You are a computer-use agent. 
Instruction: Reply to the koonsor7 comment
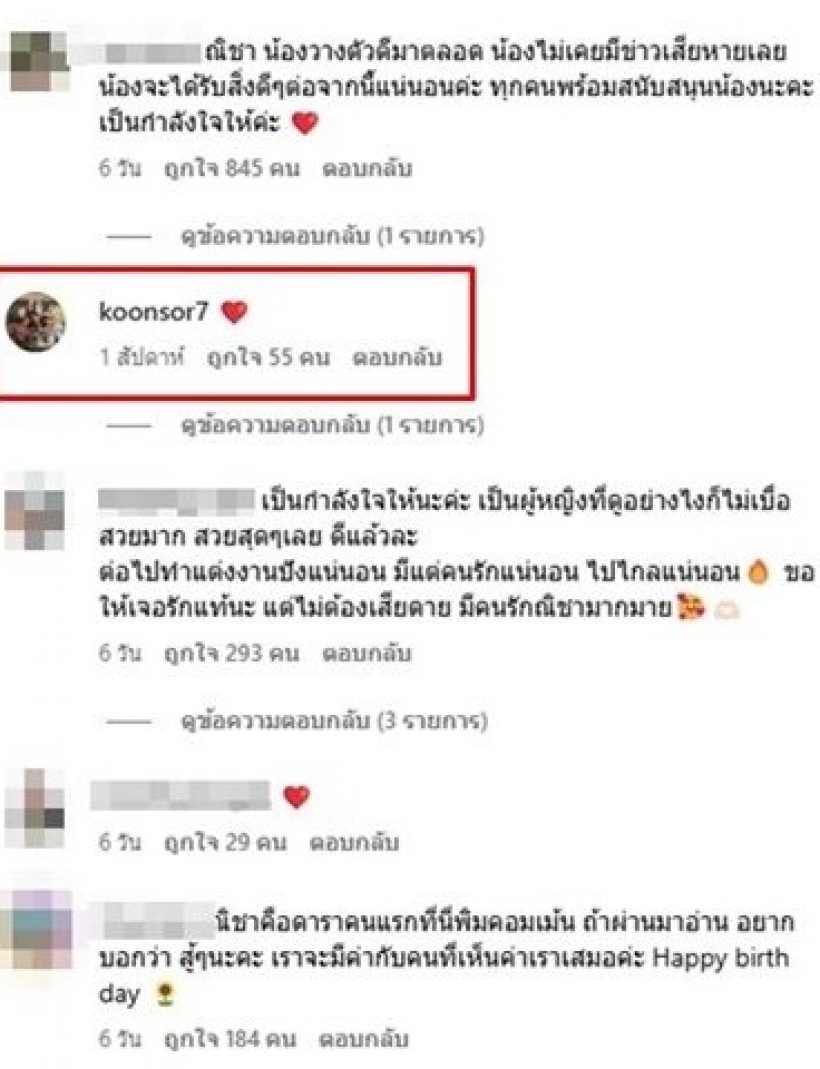click(x=397, y=357)
